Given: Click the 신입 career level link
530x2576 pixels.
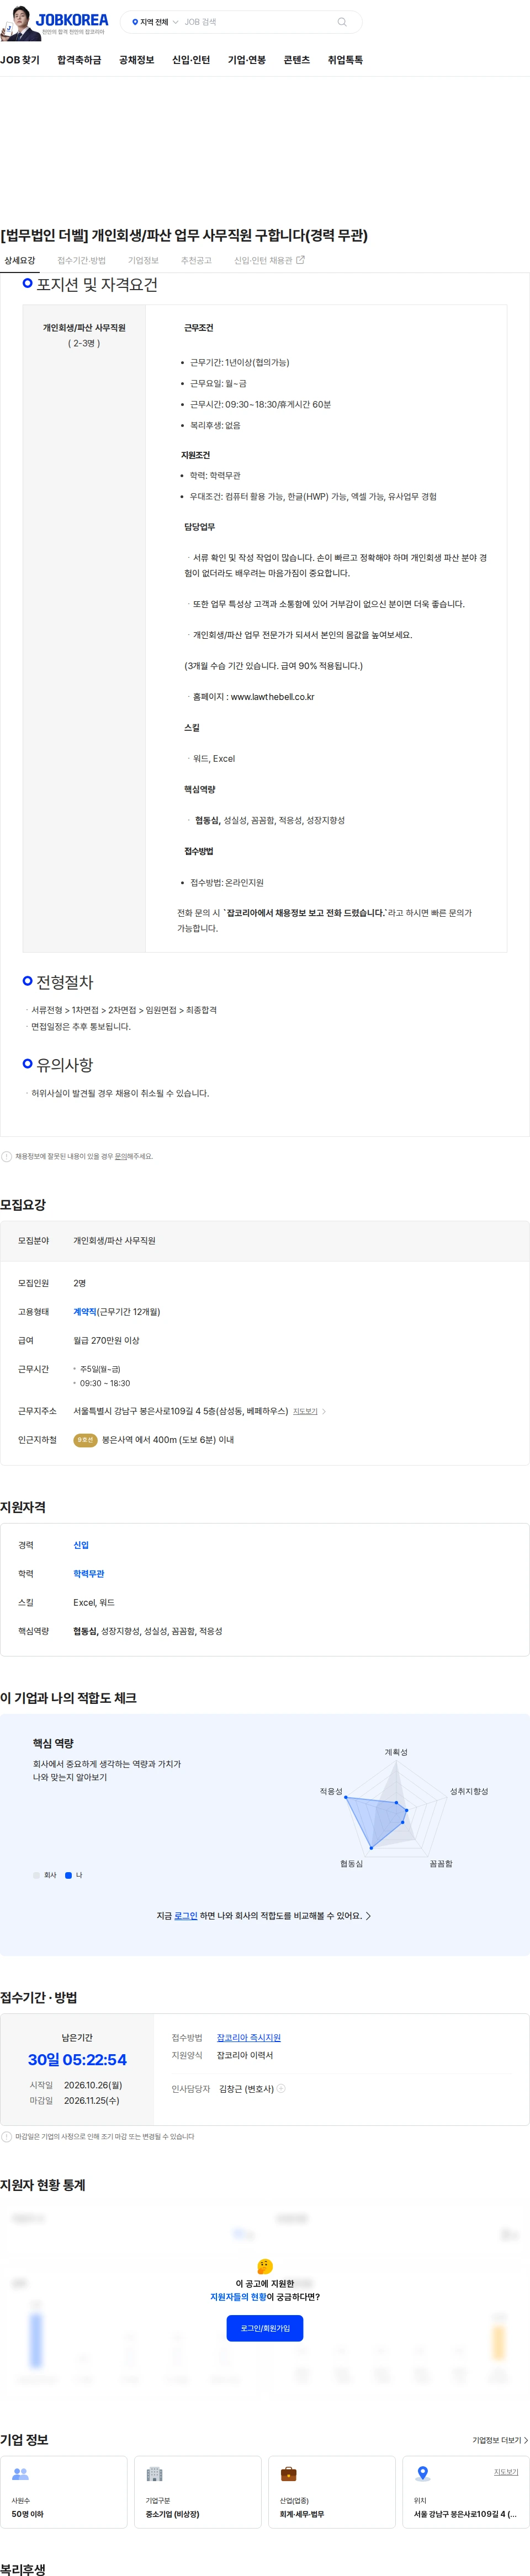Looking at the screenshot, I should 81,1545.
